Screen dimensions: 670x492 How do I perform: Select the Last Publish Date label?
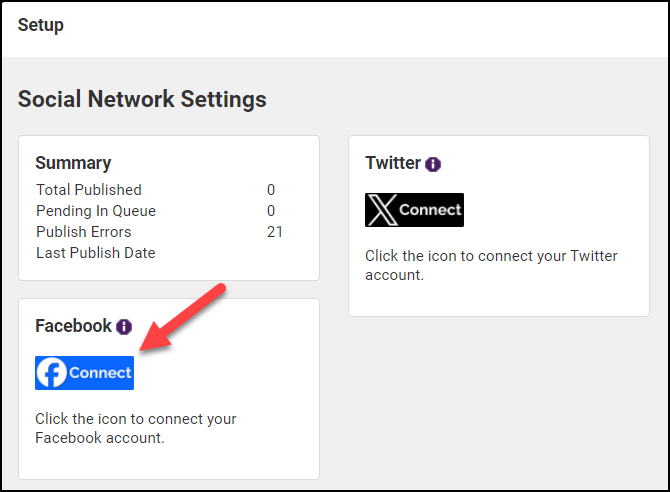tap(96, 253)
